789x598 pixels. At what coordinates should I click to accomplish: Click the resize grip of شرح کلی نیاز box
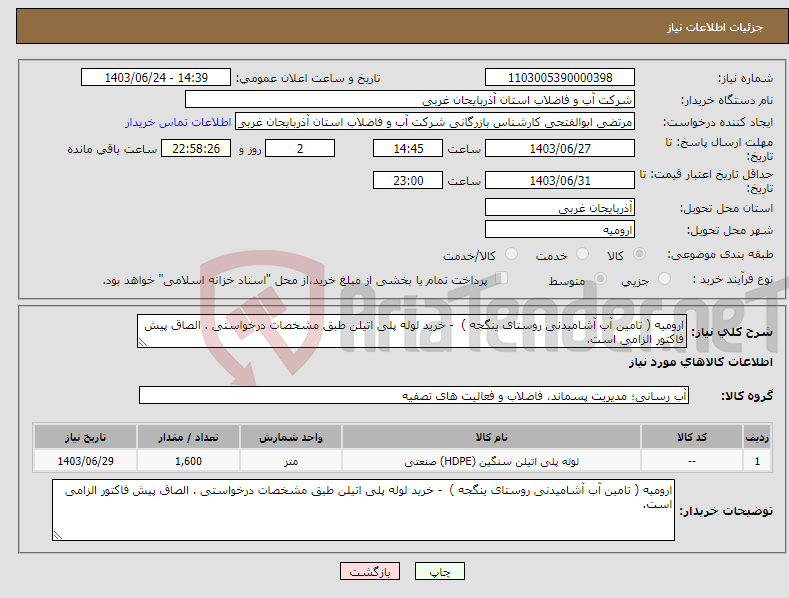[142, 342]
